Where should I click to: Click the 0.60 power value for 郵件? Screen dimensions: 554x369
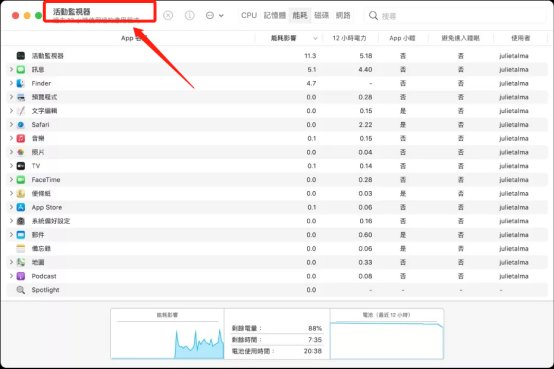[365, 235]
